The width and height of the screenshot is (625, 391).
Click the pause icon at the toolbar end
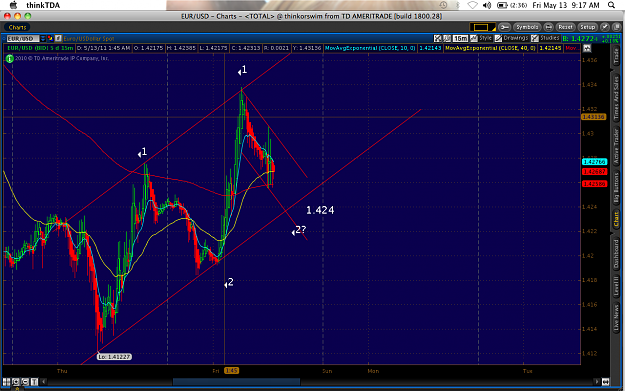pos(617,27)
